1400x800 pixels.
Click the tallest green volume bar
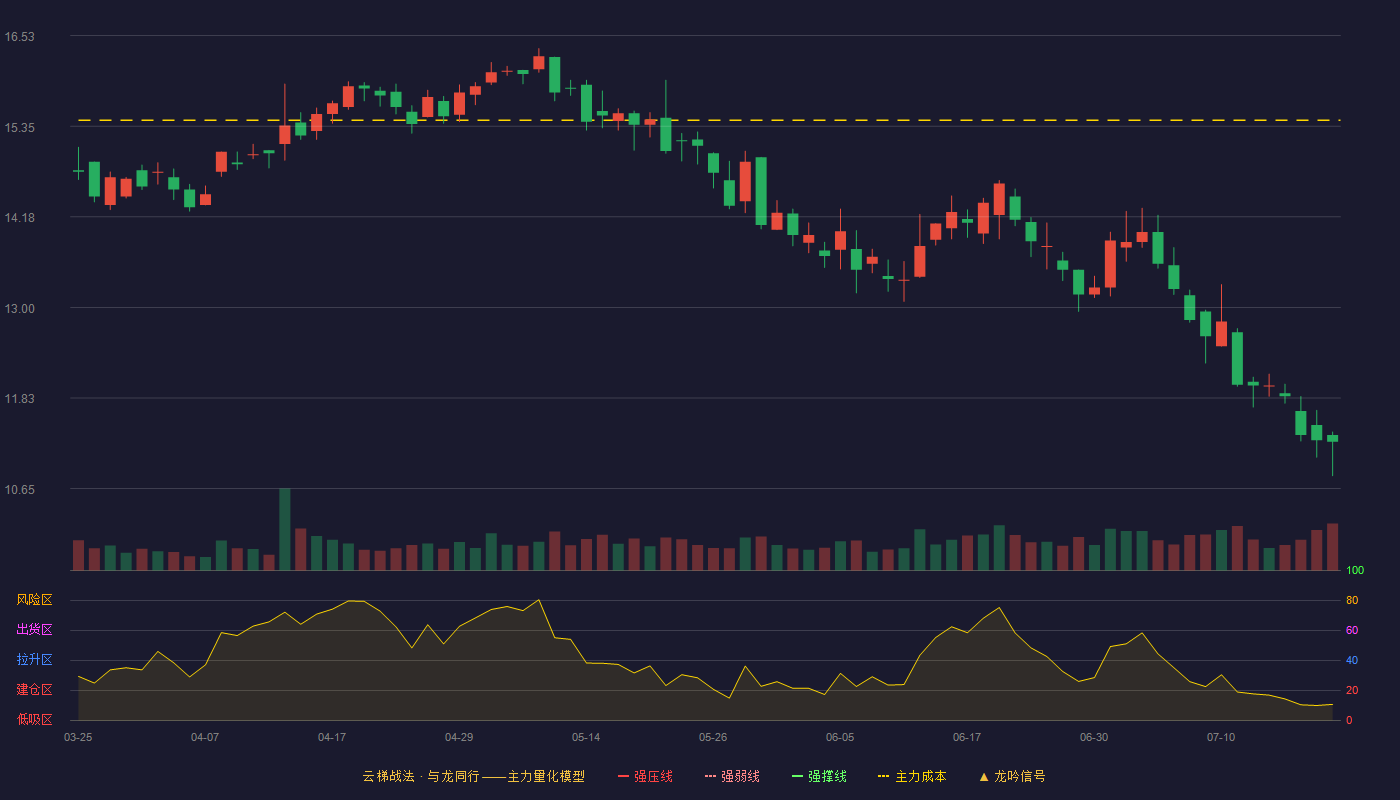coord(285,529)
